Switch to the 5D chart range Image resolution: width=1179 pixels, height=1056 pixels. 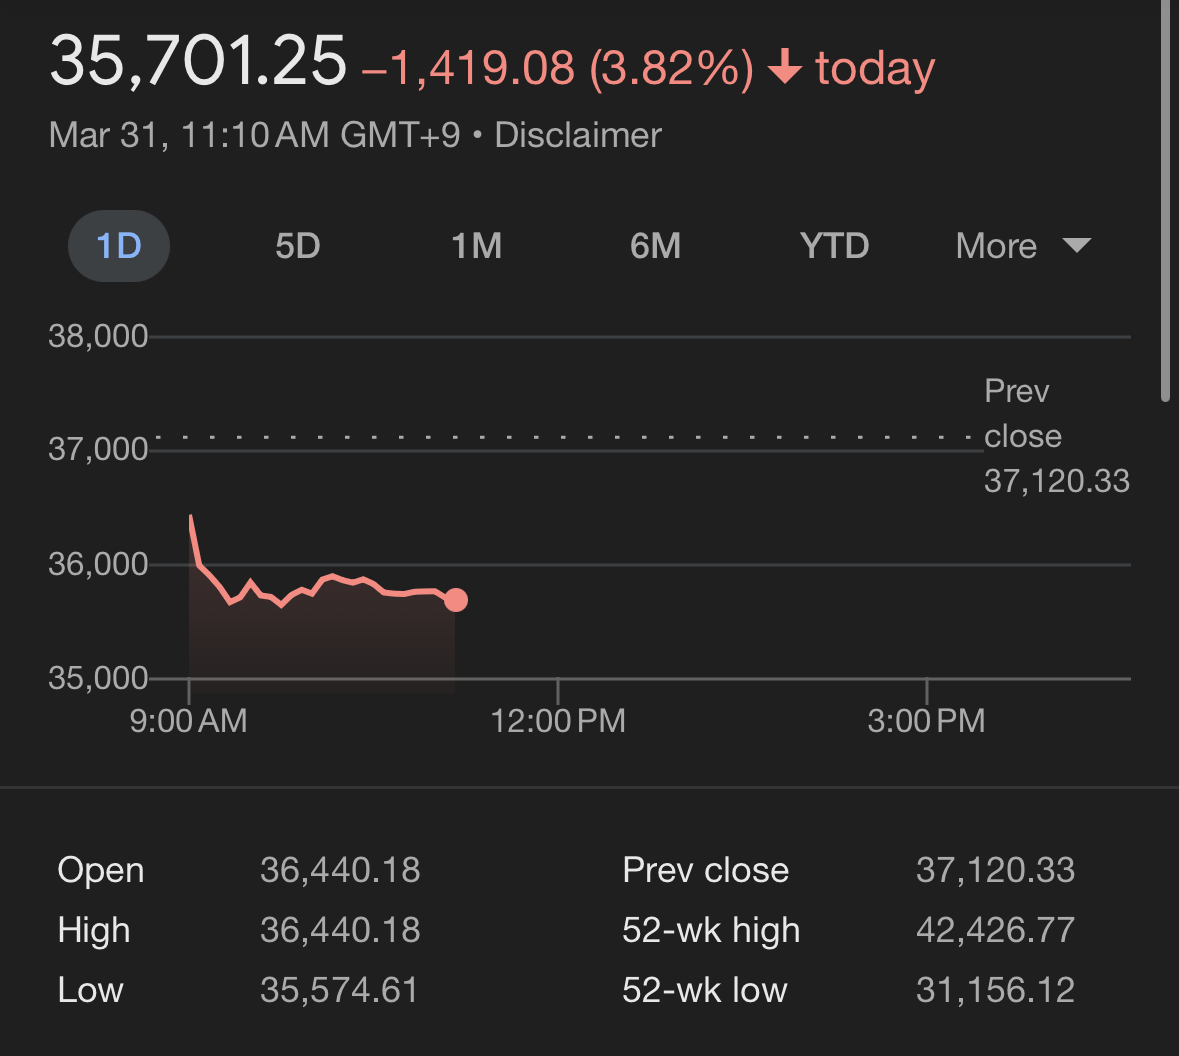tap(297, 246)
